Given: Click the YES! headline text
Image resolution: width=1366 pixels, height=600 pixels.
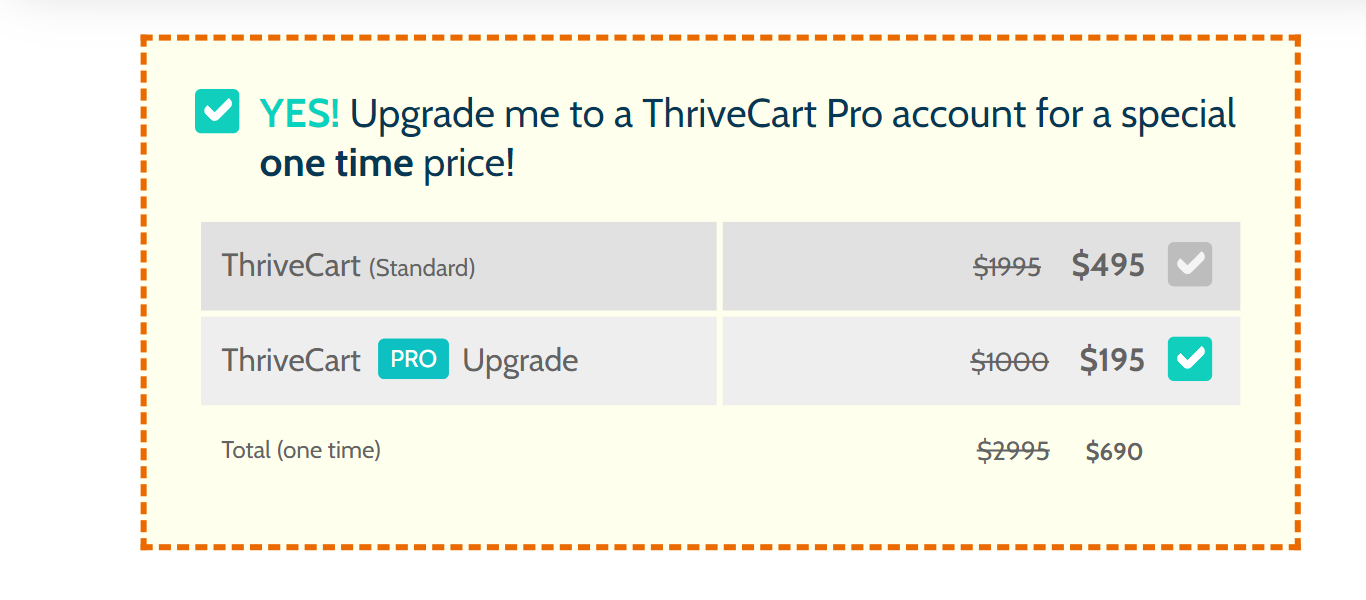Looking at the screenshot, I should (x=300, y=114).
